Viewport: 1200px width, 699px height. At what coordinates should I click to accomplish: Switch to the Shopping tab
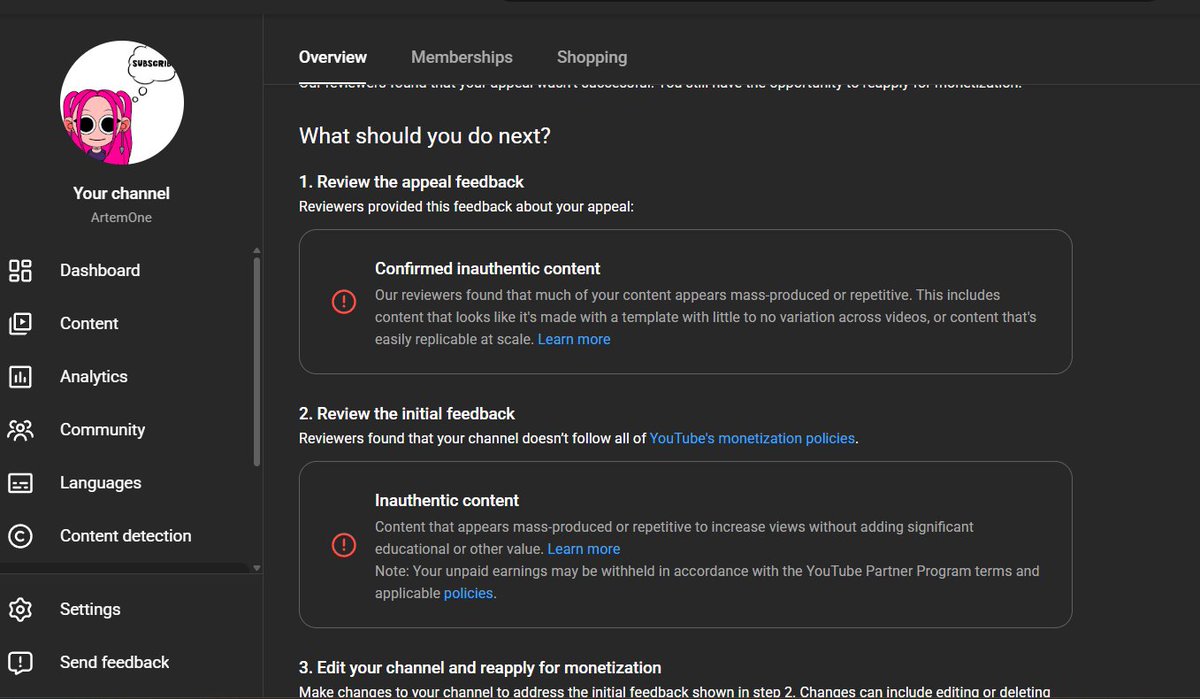click(592, 57)
